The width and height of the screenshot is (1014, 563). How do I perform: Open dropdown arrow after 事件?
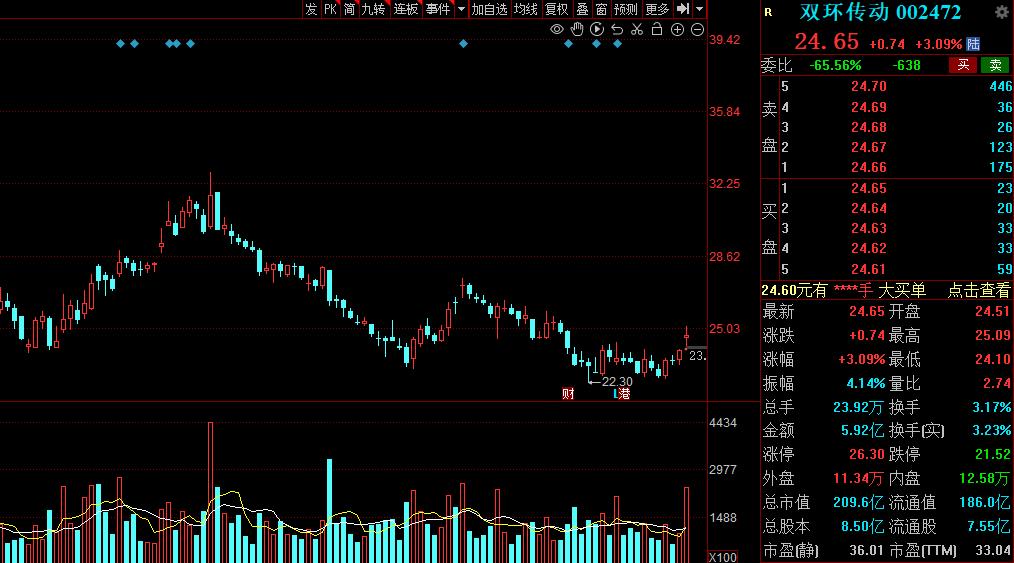pos(461,9)
